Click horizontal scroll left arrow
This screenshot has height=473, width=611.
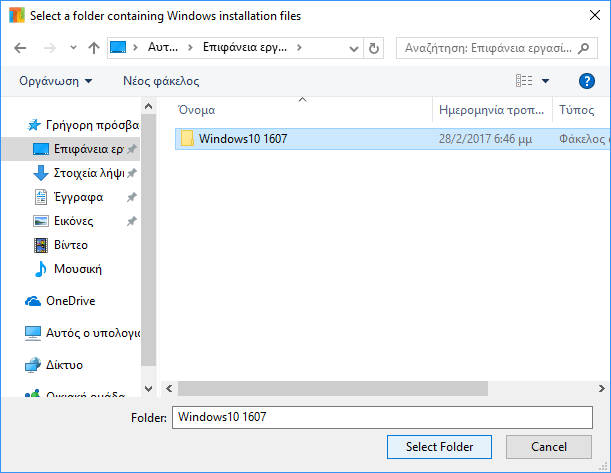click(x=169, y=388)
